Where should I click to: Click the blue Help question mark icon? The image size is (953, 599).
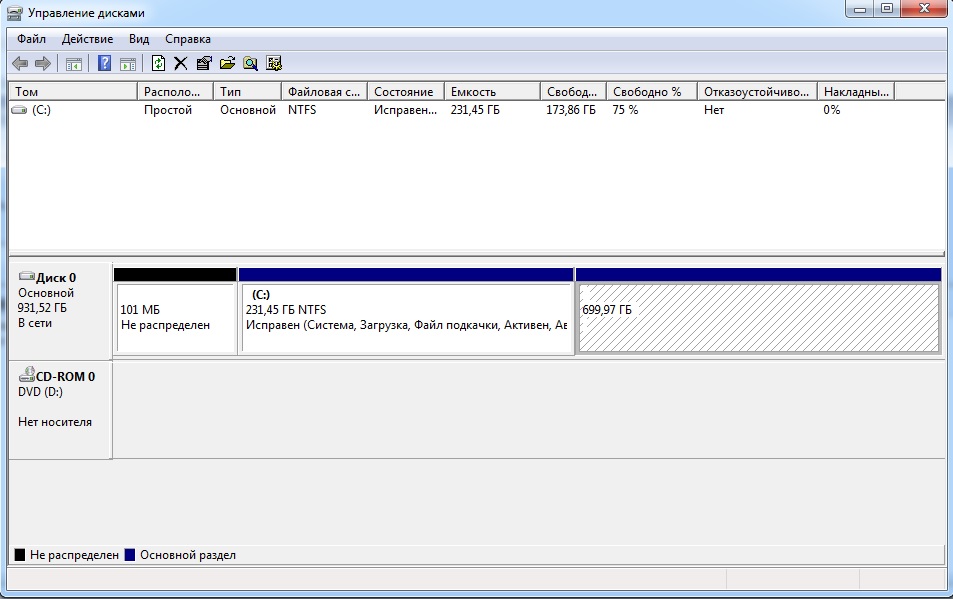104,64
